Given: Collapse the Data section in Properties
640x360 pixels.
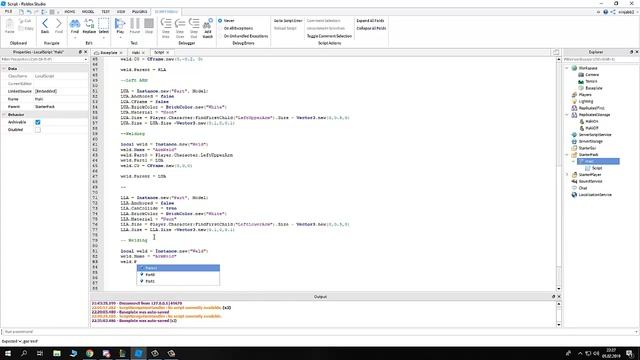Looking at the screenshot, I should [x=4, y=69].
